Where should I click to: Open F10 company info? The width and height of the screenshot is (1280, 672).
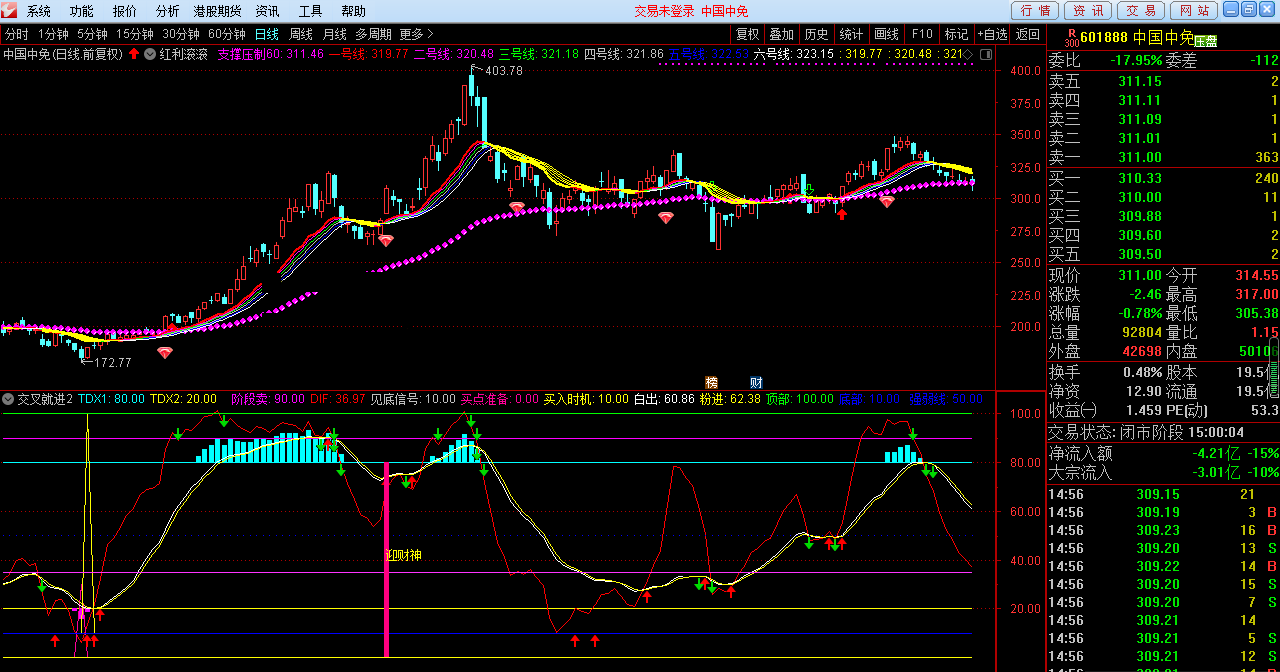[922, 34]
